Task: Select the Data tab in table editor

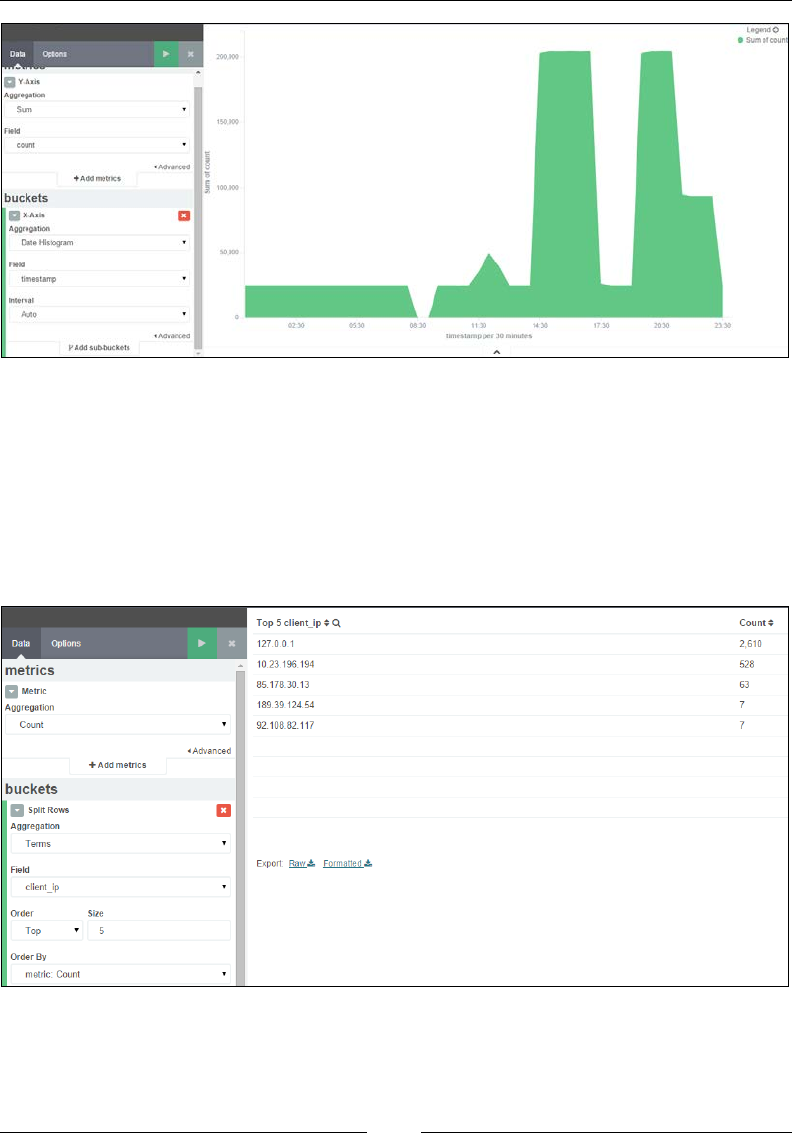Action: pos(21,643)
